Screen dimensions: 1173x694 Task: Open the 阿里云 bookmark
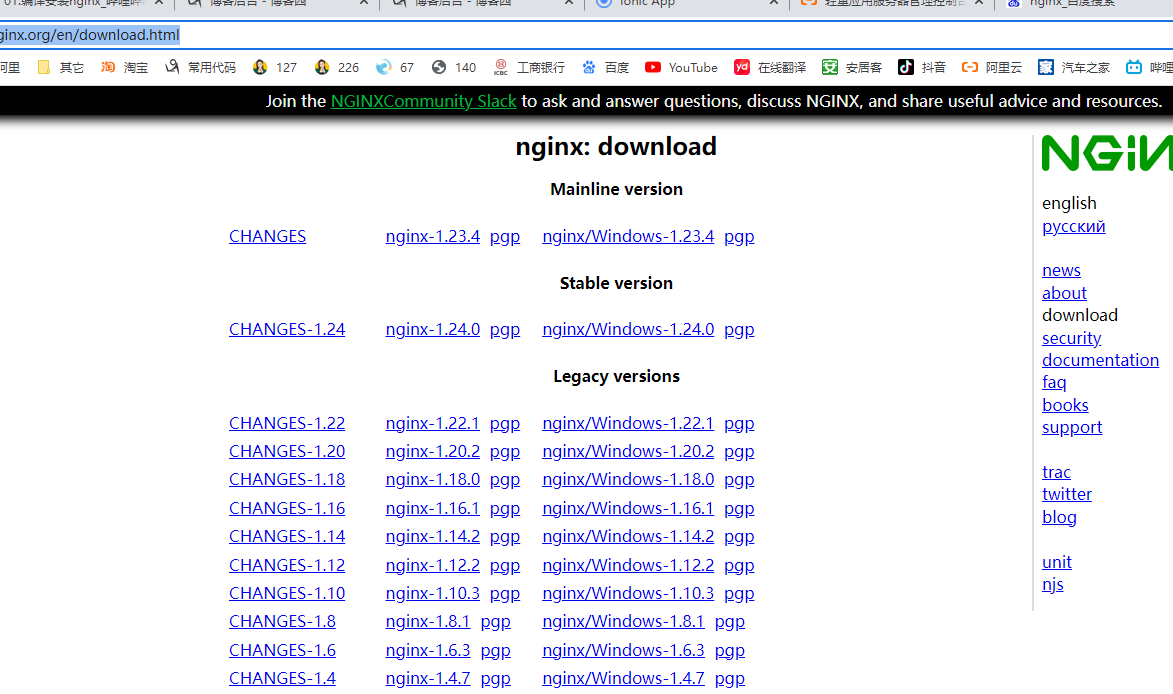991,67
